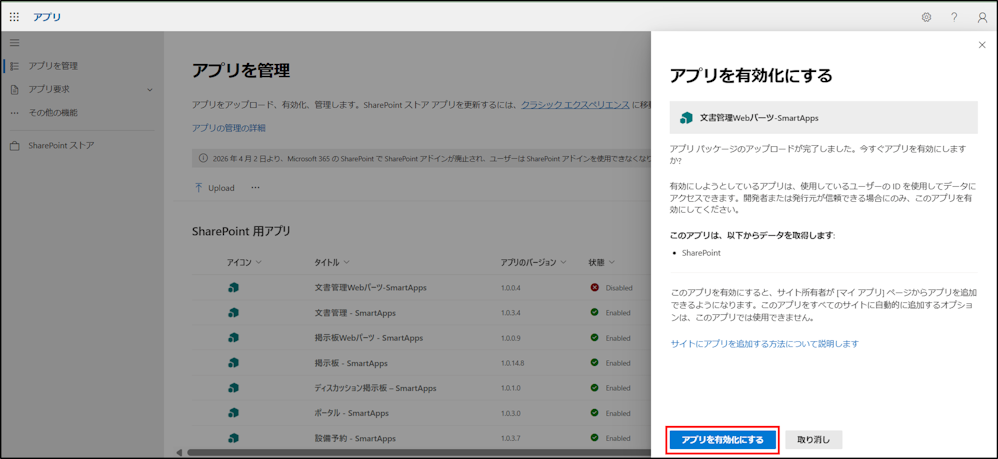Expand the アプリ要求 chevron in sidebar
The height and width of the screenshot is (459, 998).
click(x=150, y=90)
